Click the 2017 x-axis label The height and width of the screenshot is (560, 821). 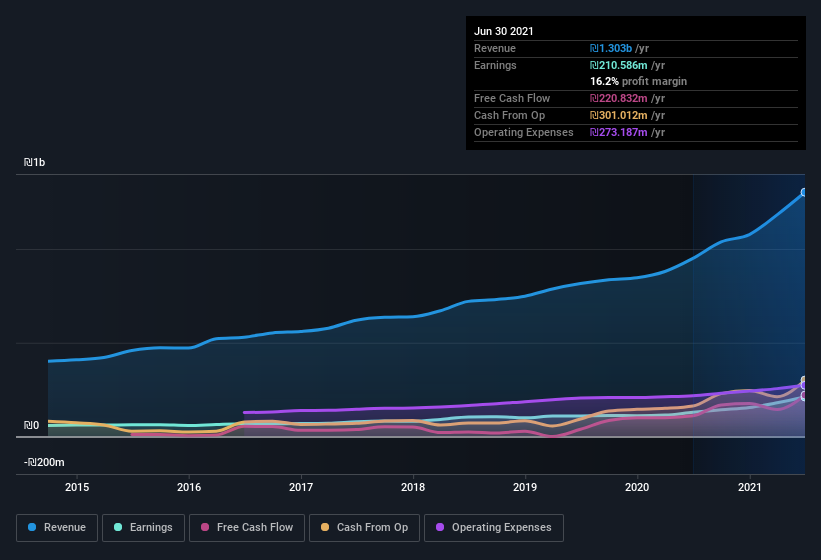[301, 487]
